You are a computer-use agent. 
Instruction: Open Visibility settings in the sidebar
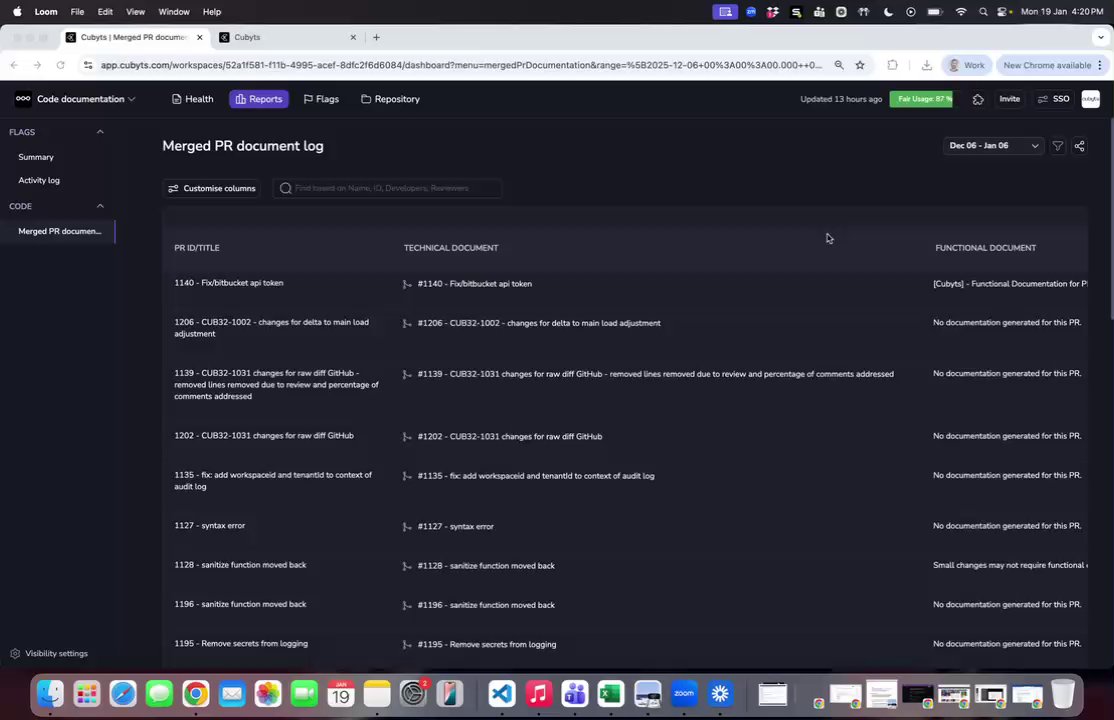tap(49, 653)
